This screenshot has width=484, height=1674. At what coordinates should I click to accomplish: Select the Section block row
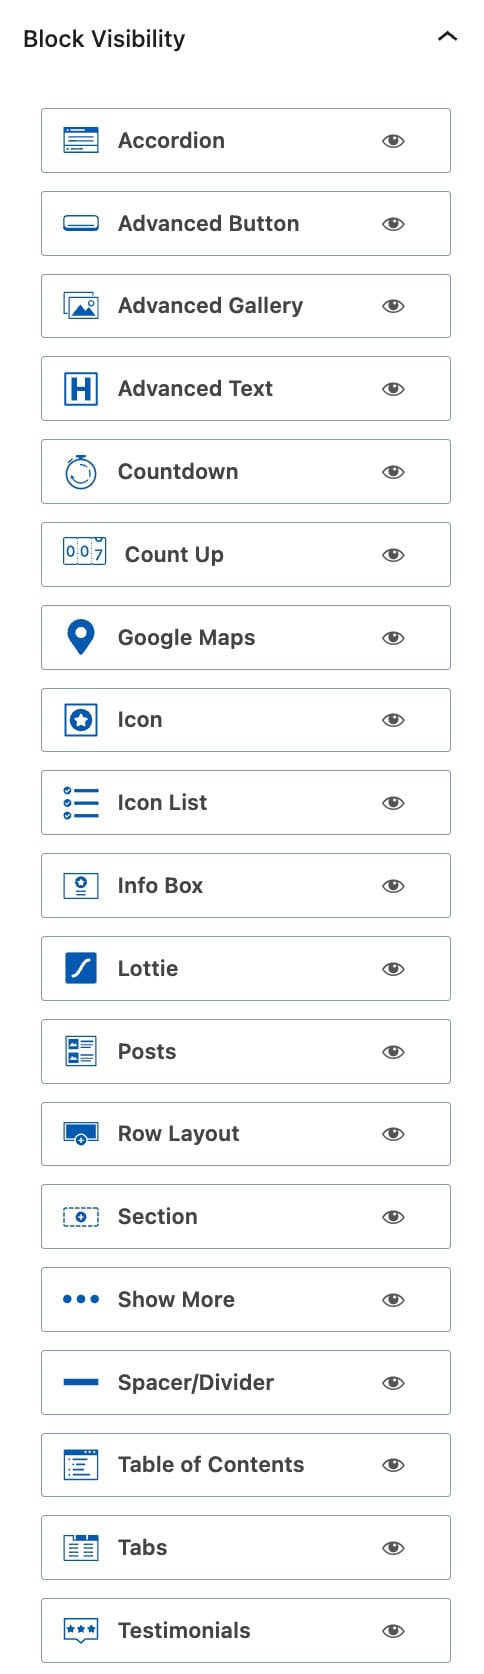click(246, 1217)
